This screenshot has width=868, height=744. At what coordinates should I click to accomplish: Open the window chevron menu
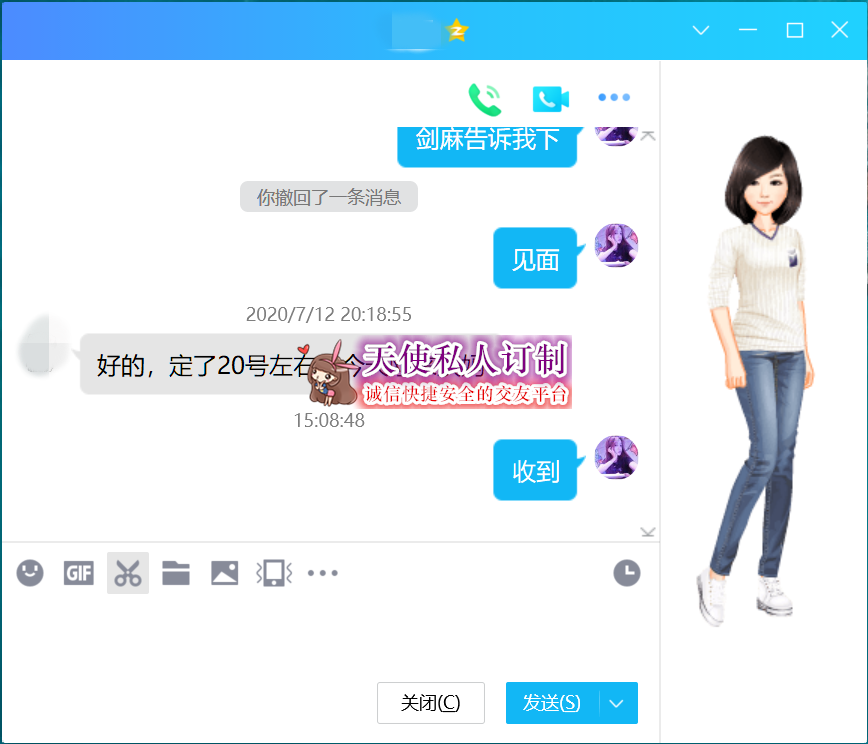(x=700, y=31)
